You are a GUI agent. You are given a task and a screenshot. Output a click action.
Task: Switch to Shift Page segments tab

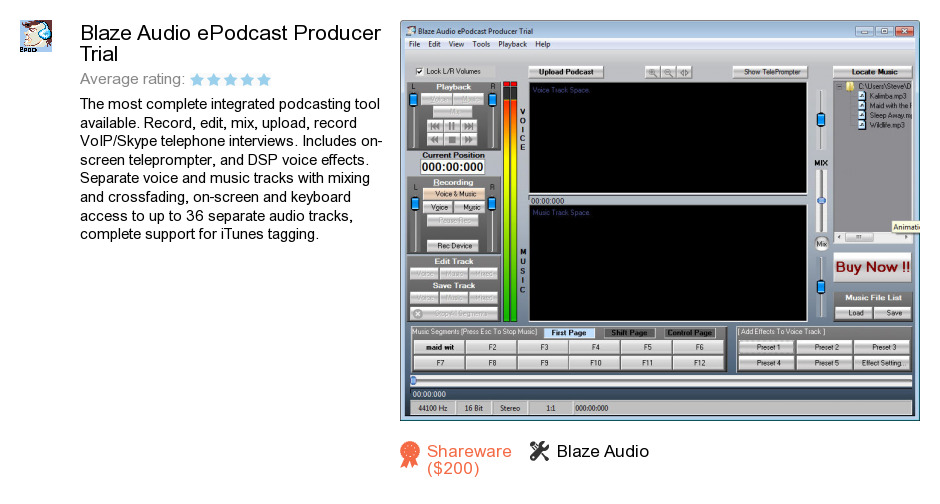[629, 333]
